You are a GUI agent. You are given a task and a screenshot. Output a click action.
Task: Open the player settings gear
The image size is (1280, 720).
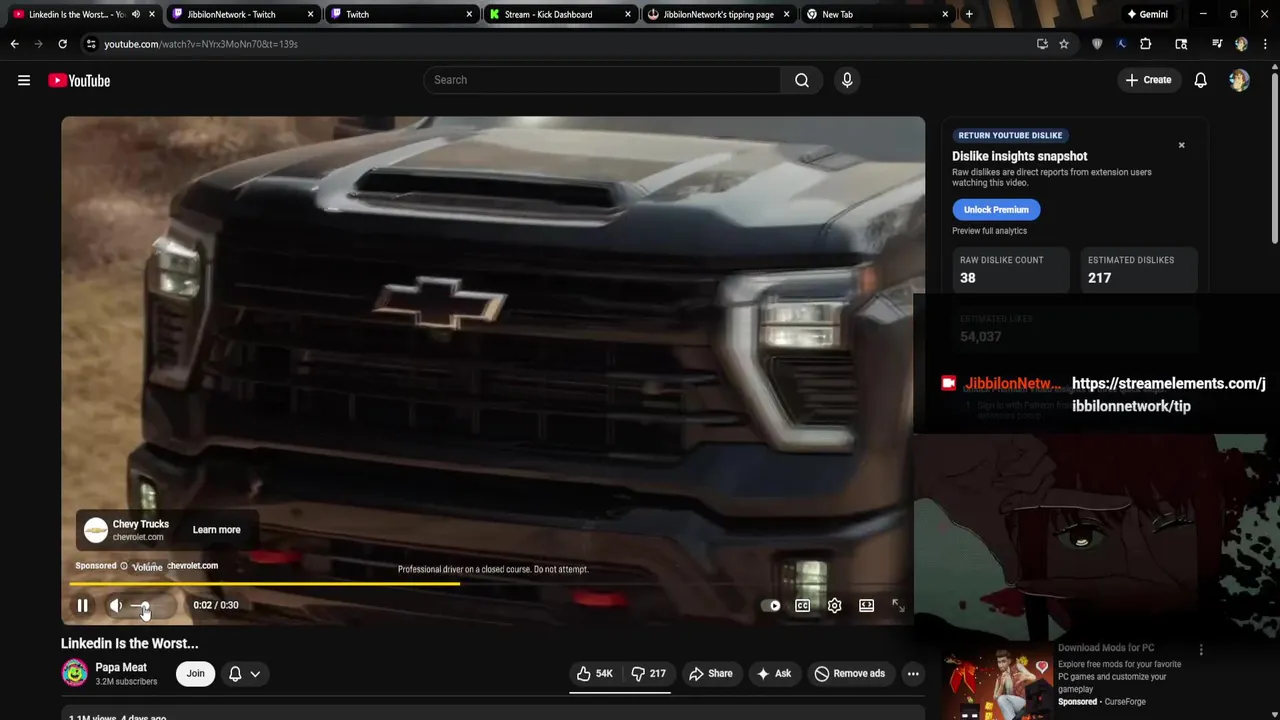[x=834, y=605]
